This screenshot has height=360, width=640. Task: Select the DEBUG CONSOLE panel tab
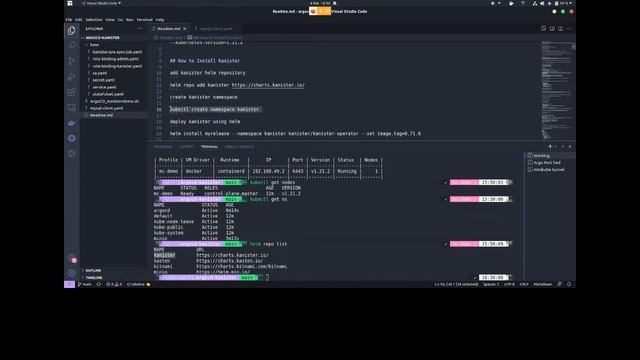click(x=240, y=147)
